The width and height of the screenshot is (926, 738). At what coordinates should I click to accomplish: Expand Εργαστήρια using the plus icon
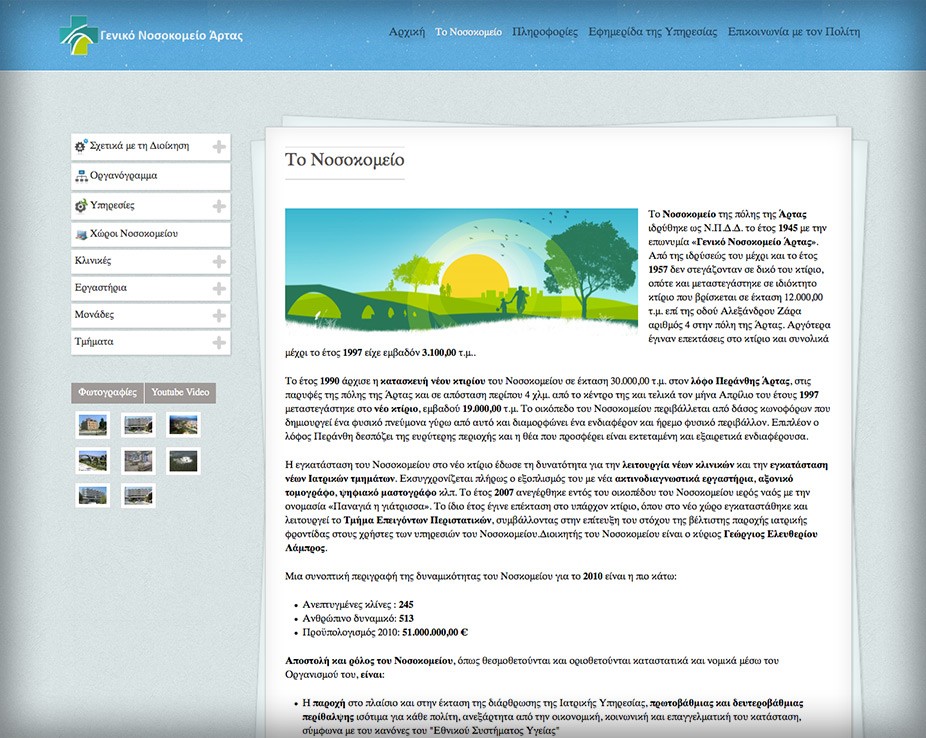point(219,289)
